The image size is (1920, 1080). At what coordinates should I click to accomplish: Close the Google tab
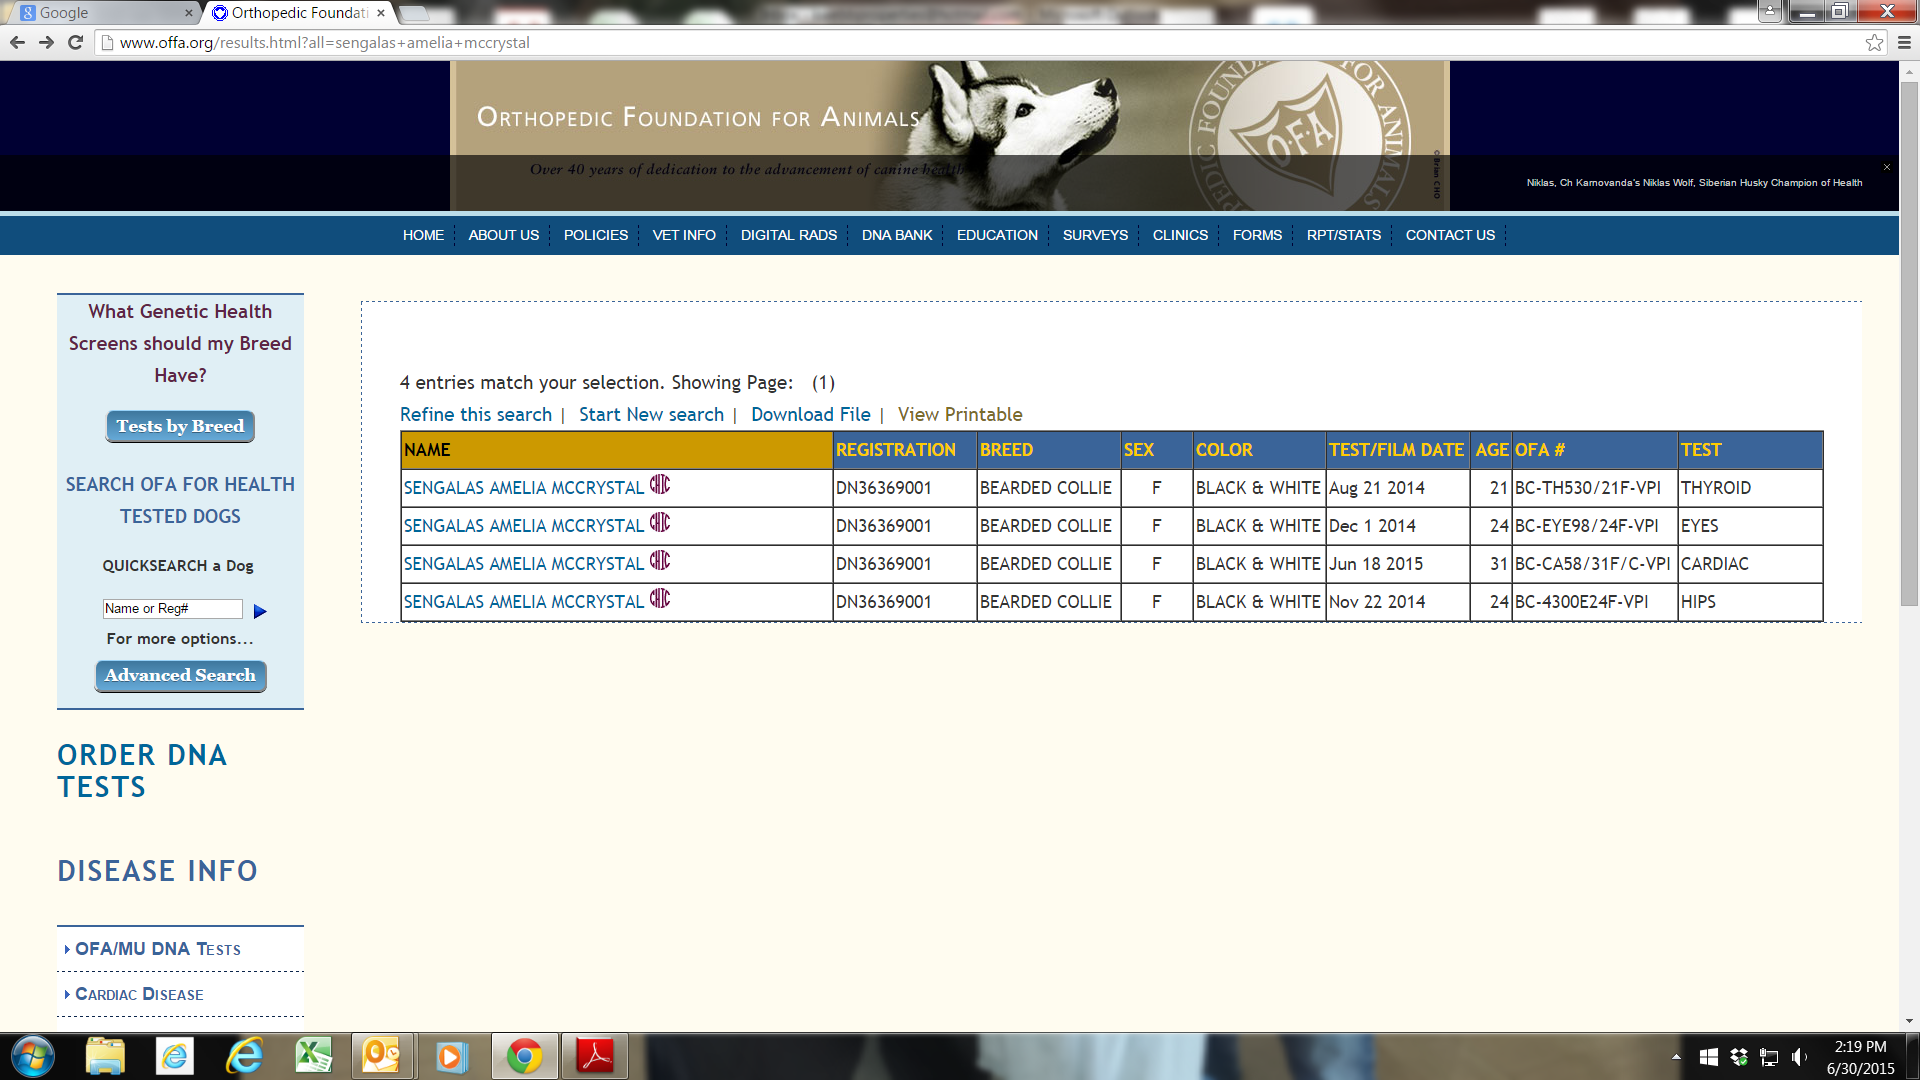(x=188, y=13)
